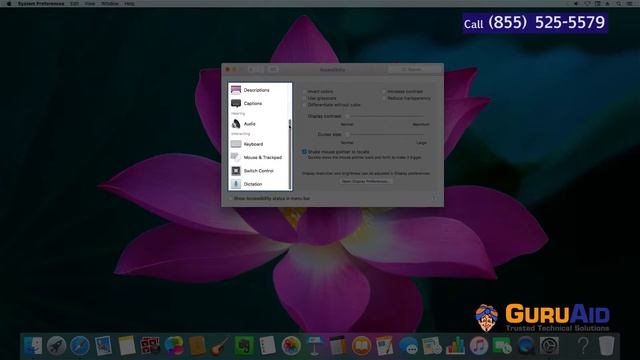
Task: Enable Show Accessibility status in menu bar
Action: (x=230, y=198)
